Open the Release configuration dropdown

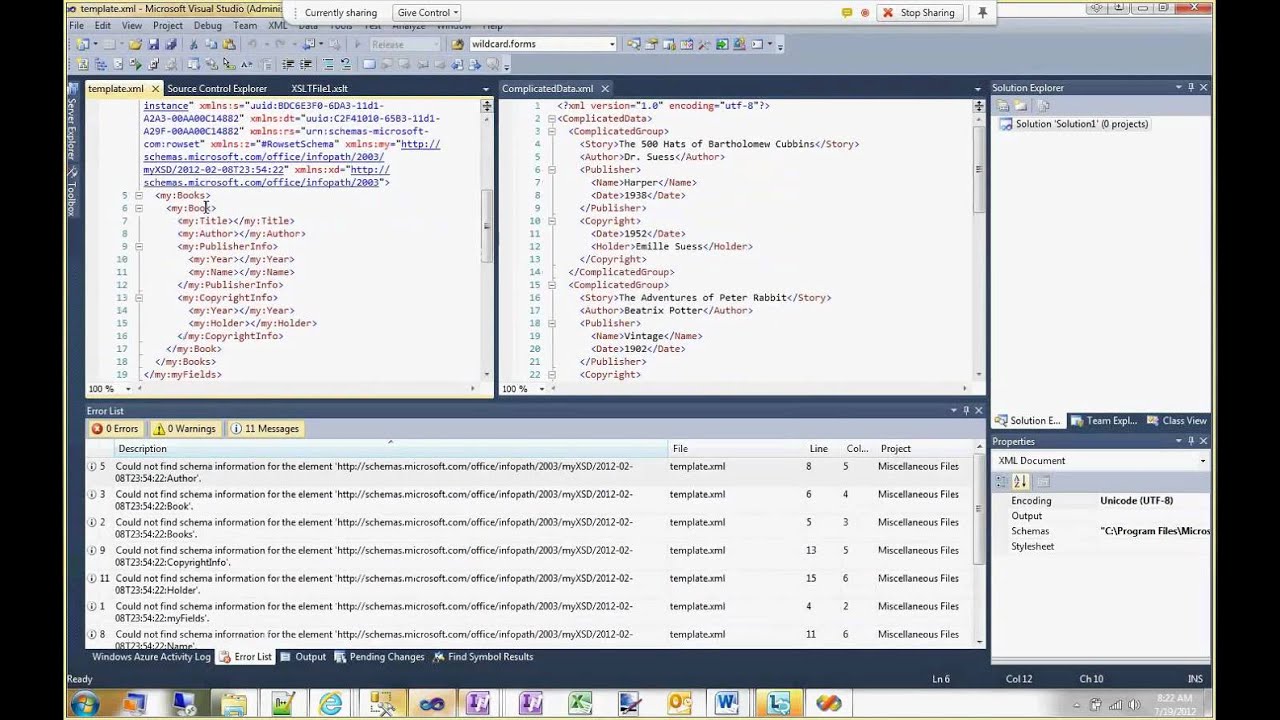(404, 44)
